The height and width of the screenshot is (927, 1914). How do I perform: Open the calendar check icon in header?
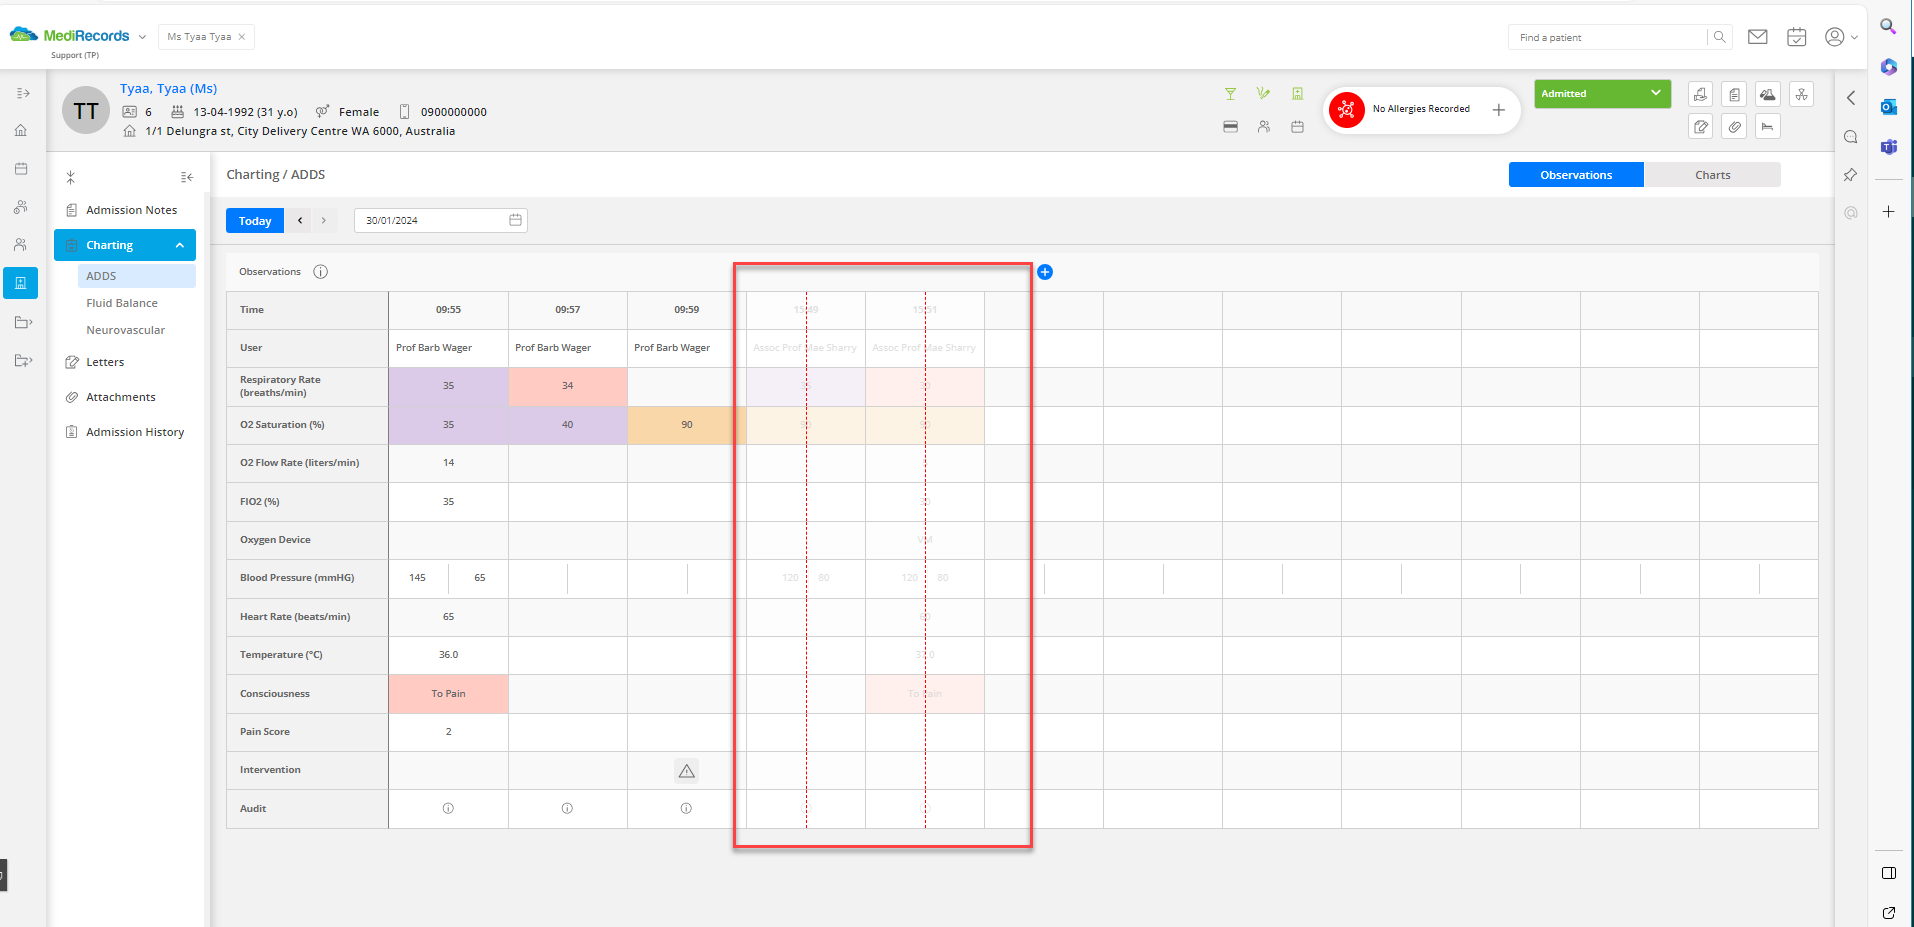[1797, 37]
